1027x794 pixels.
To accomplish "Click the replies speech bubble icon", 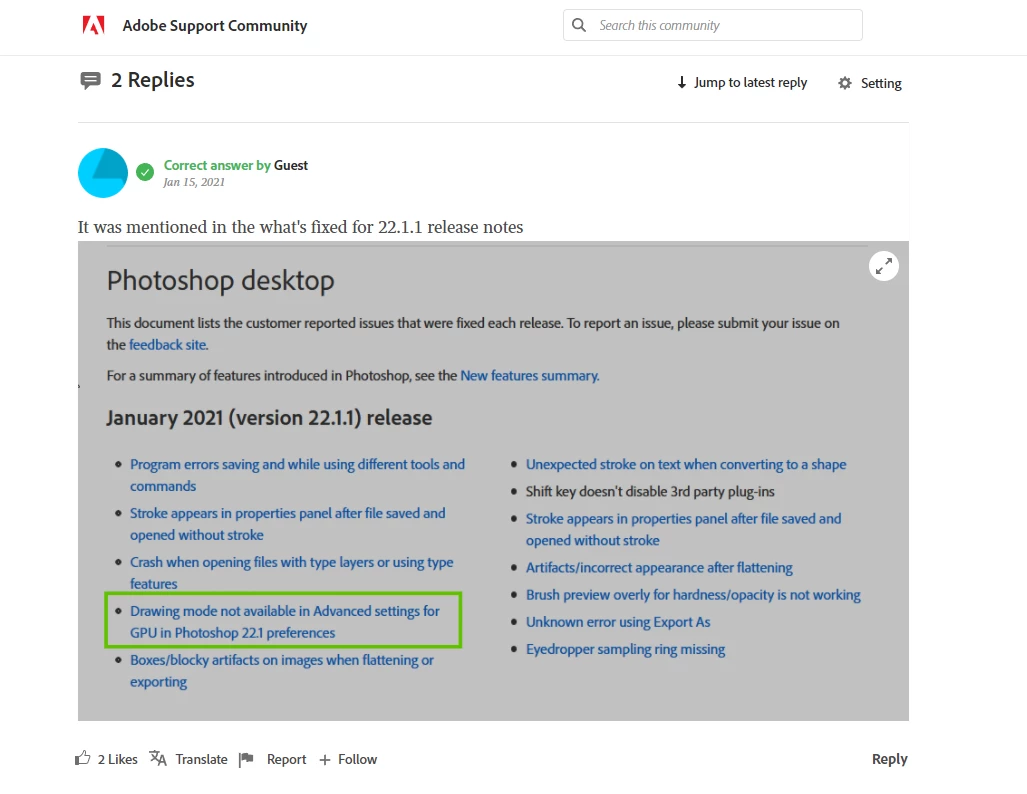I will coord(90,81).
